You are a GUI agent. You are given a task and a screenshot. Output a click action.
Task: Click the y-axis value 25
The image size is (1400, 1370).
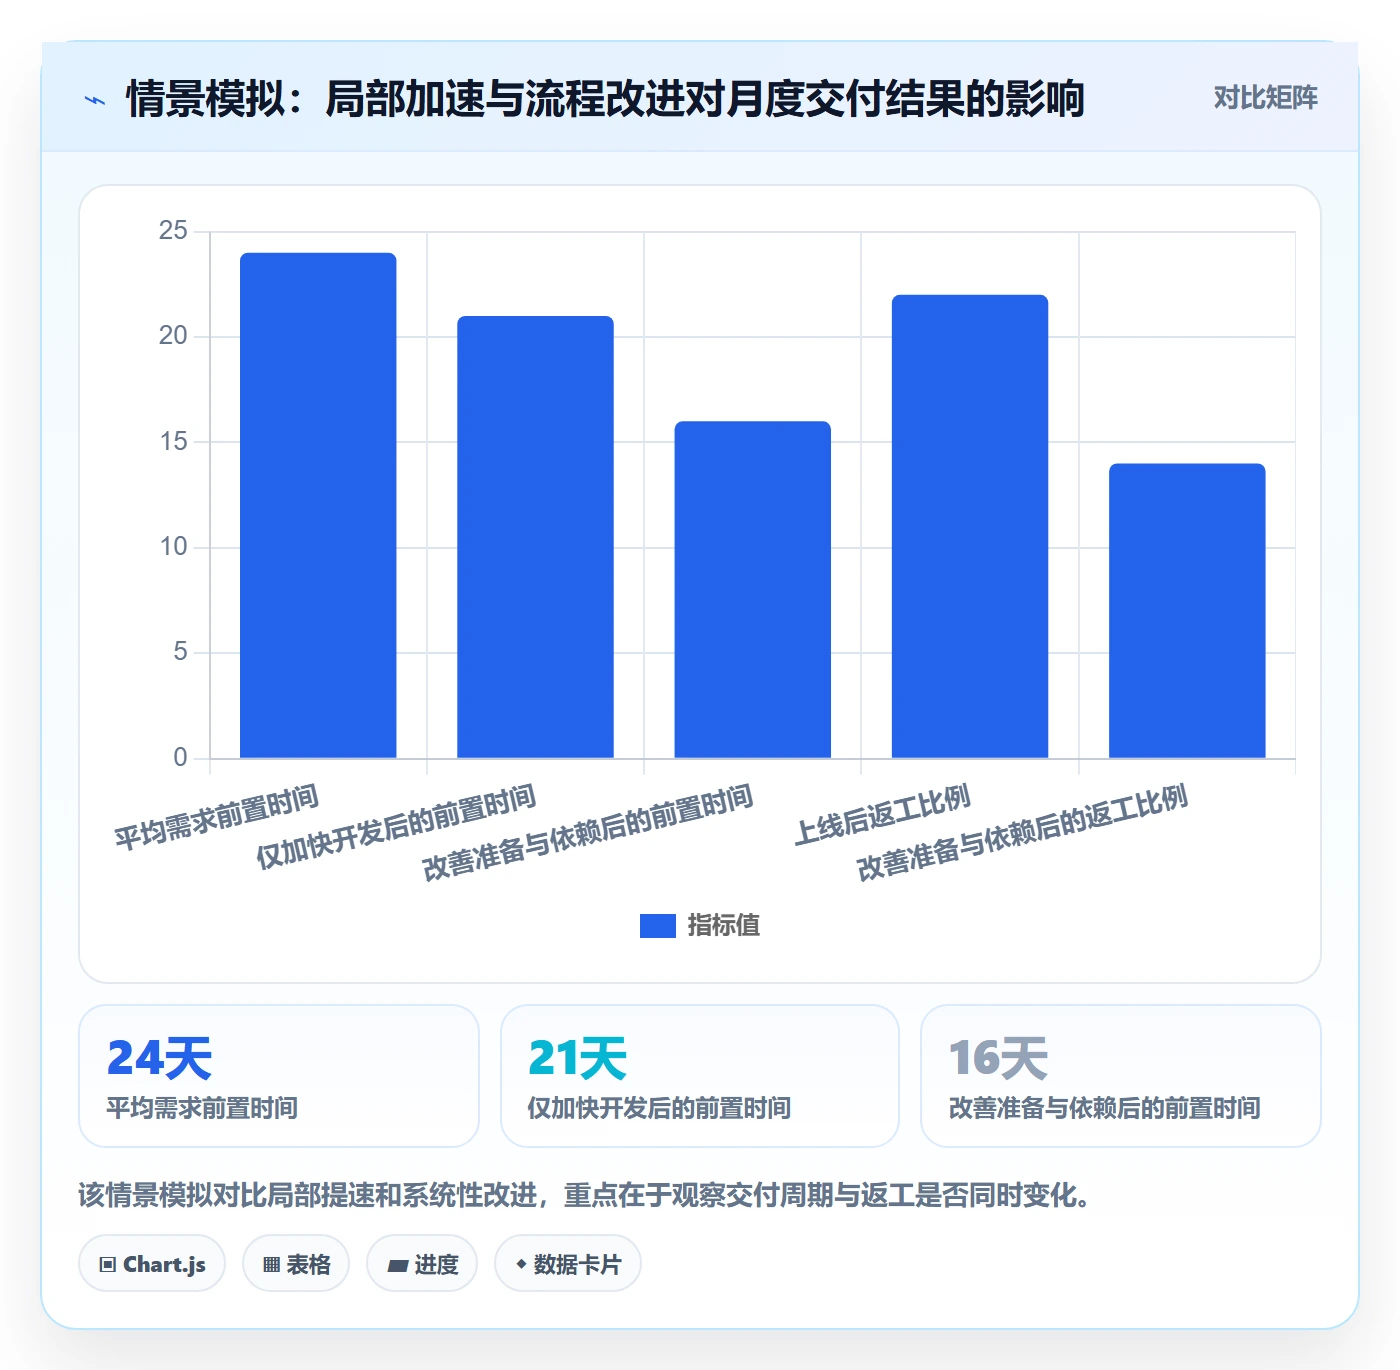pos(173,231)
